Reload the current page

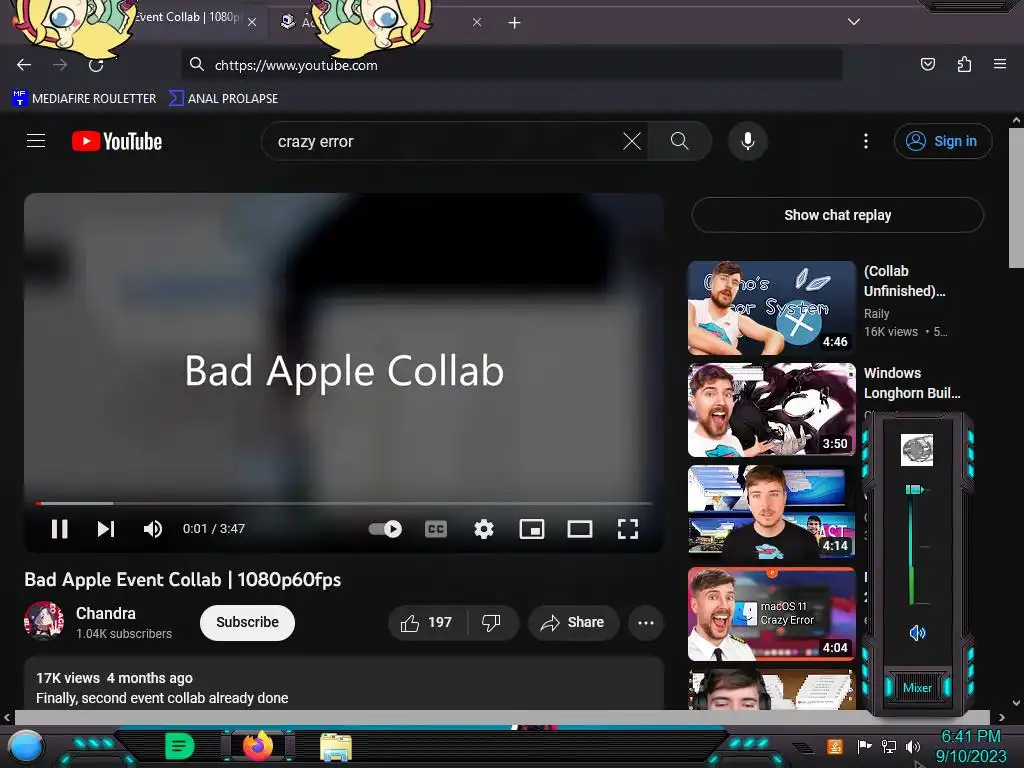[x=96, y=65]
